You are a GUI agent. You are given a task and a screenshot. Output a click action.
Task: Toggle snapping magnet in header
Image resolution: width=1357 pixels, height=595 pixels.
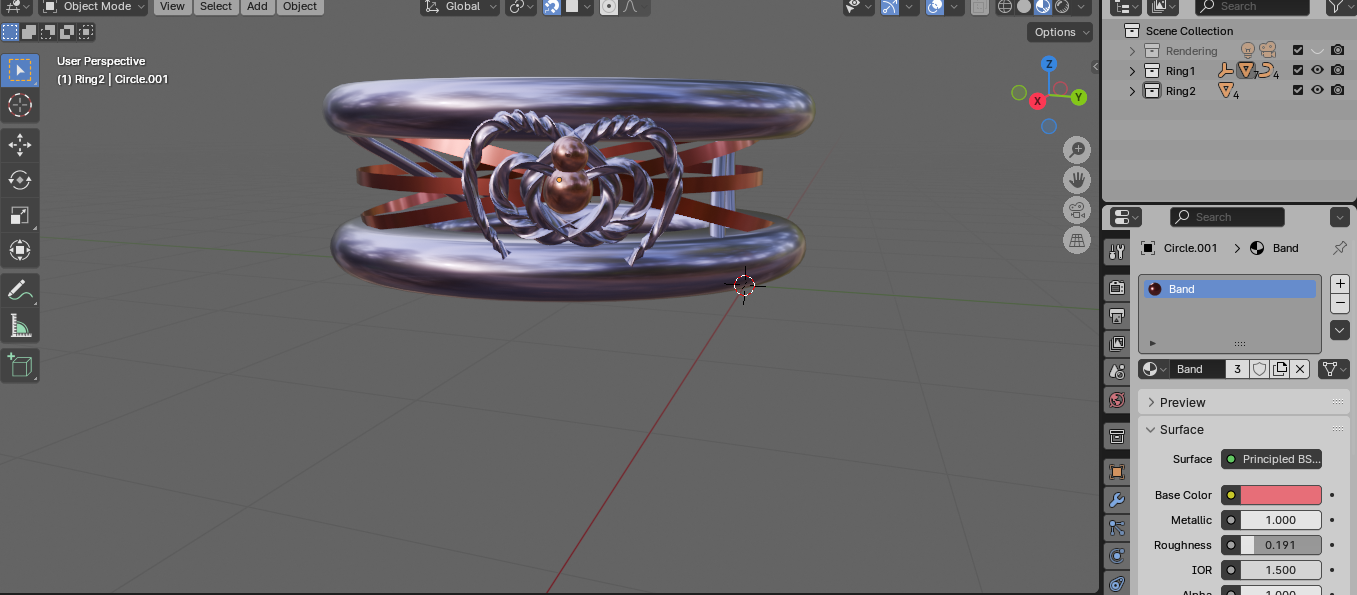552,7
